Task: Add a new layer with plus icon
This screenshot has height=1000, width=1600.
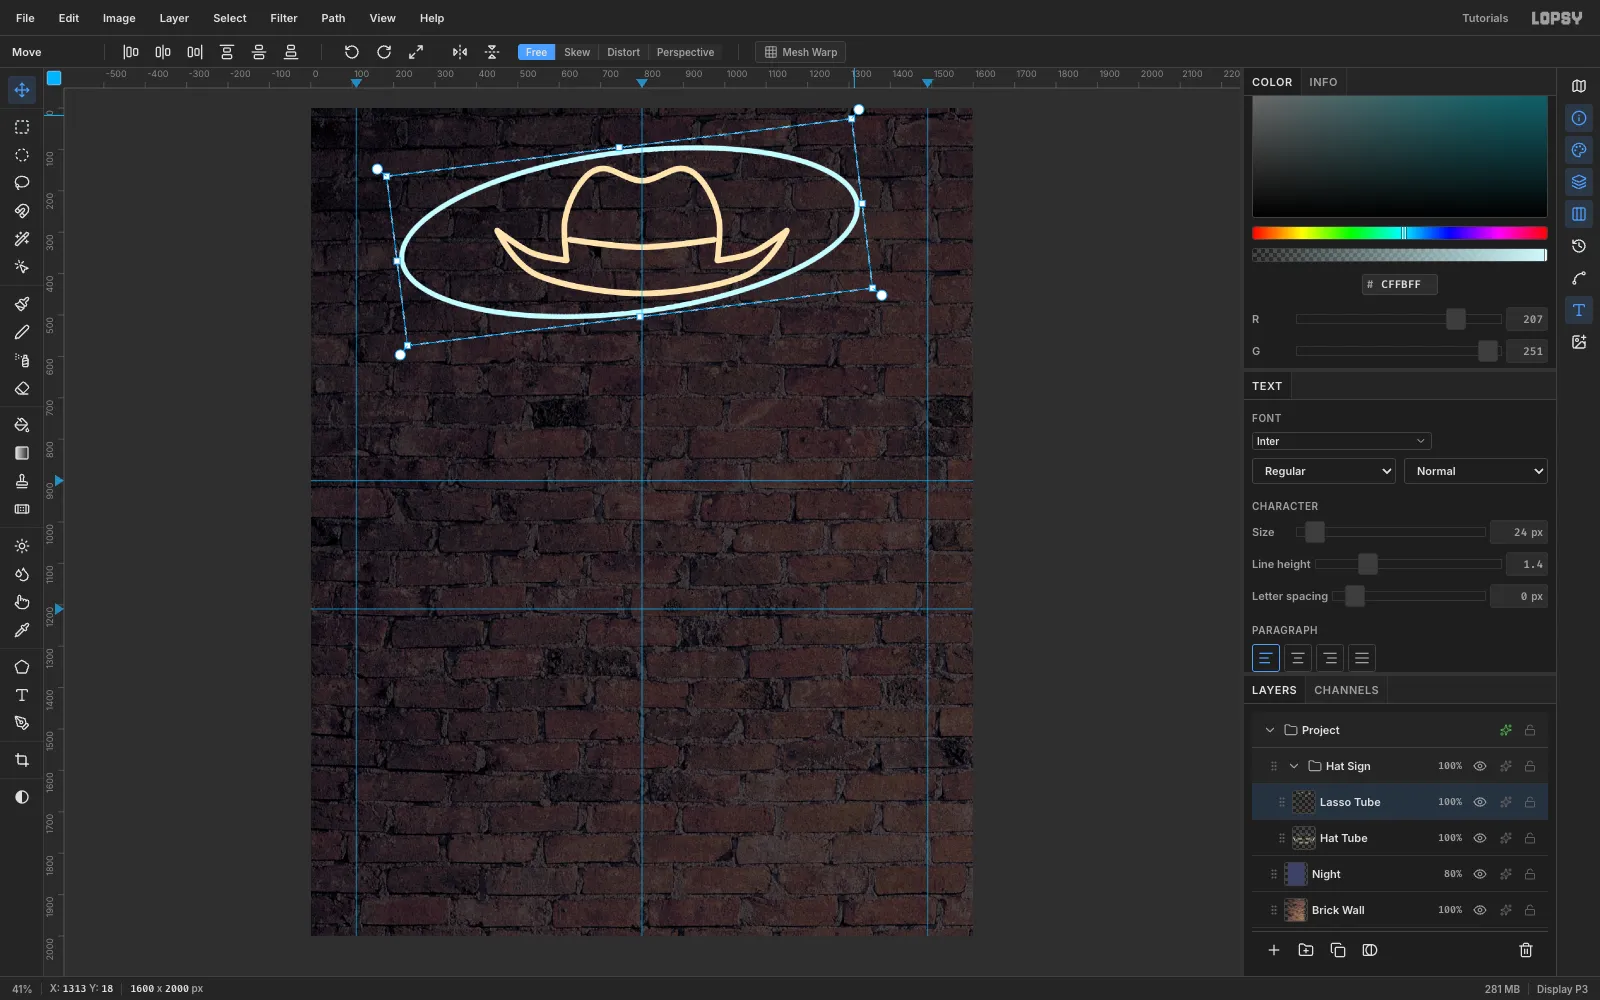Action: tap(1274, 950)
